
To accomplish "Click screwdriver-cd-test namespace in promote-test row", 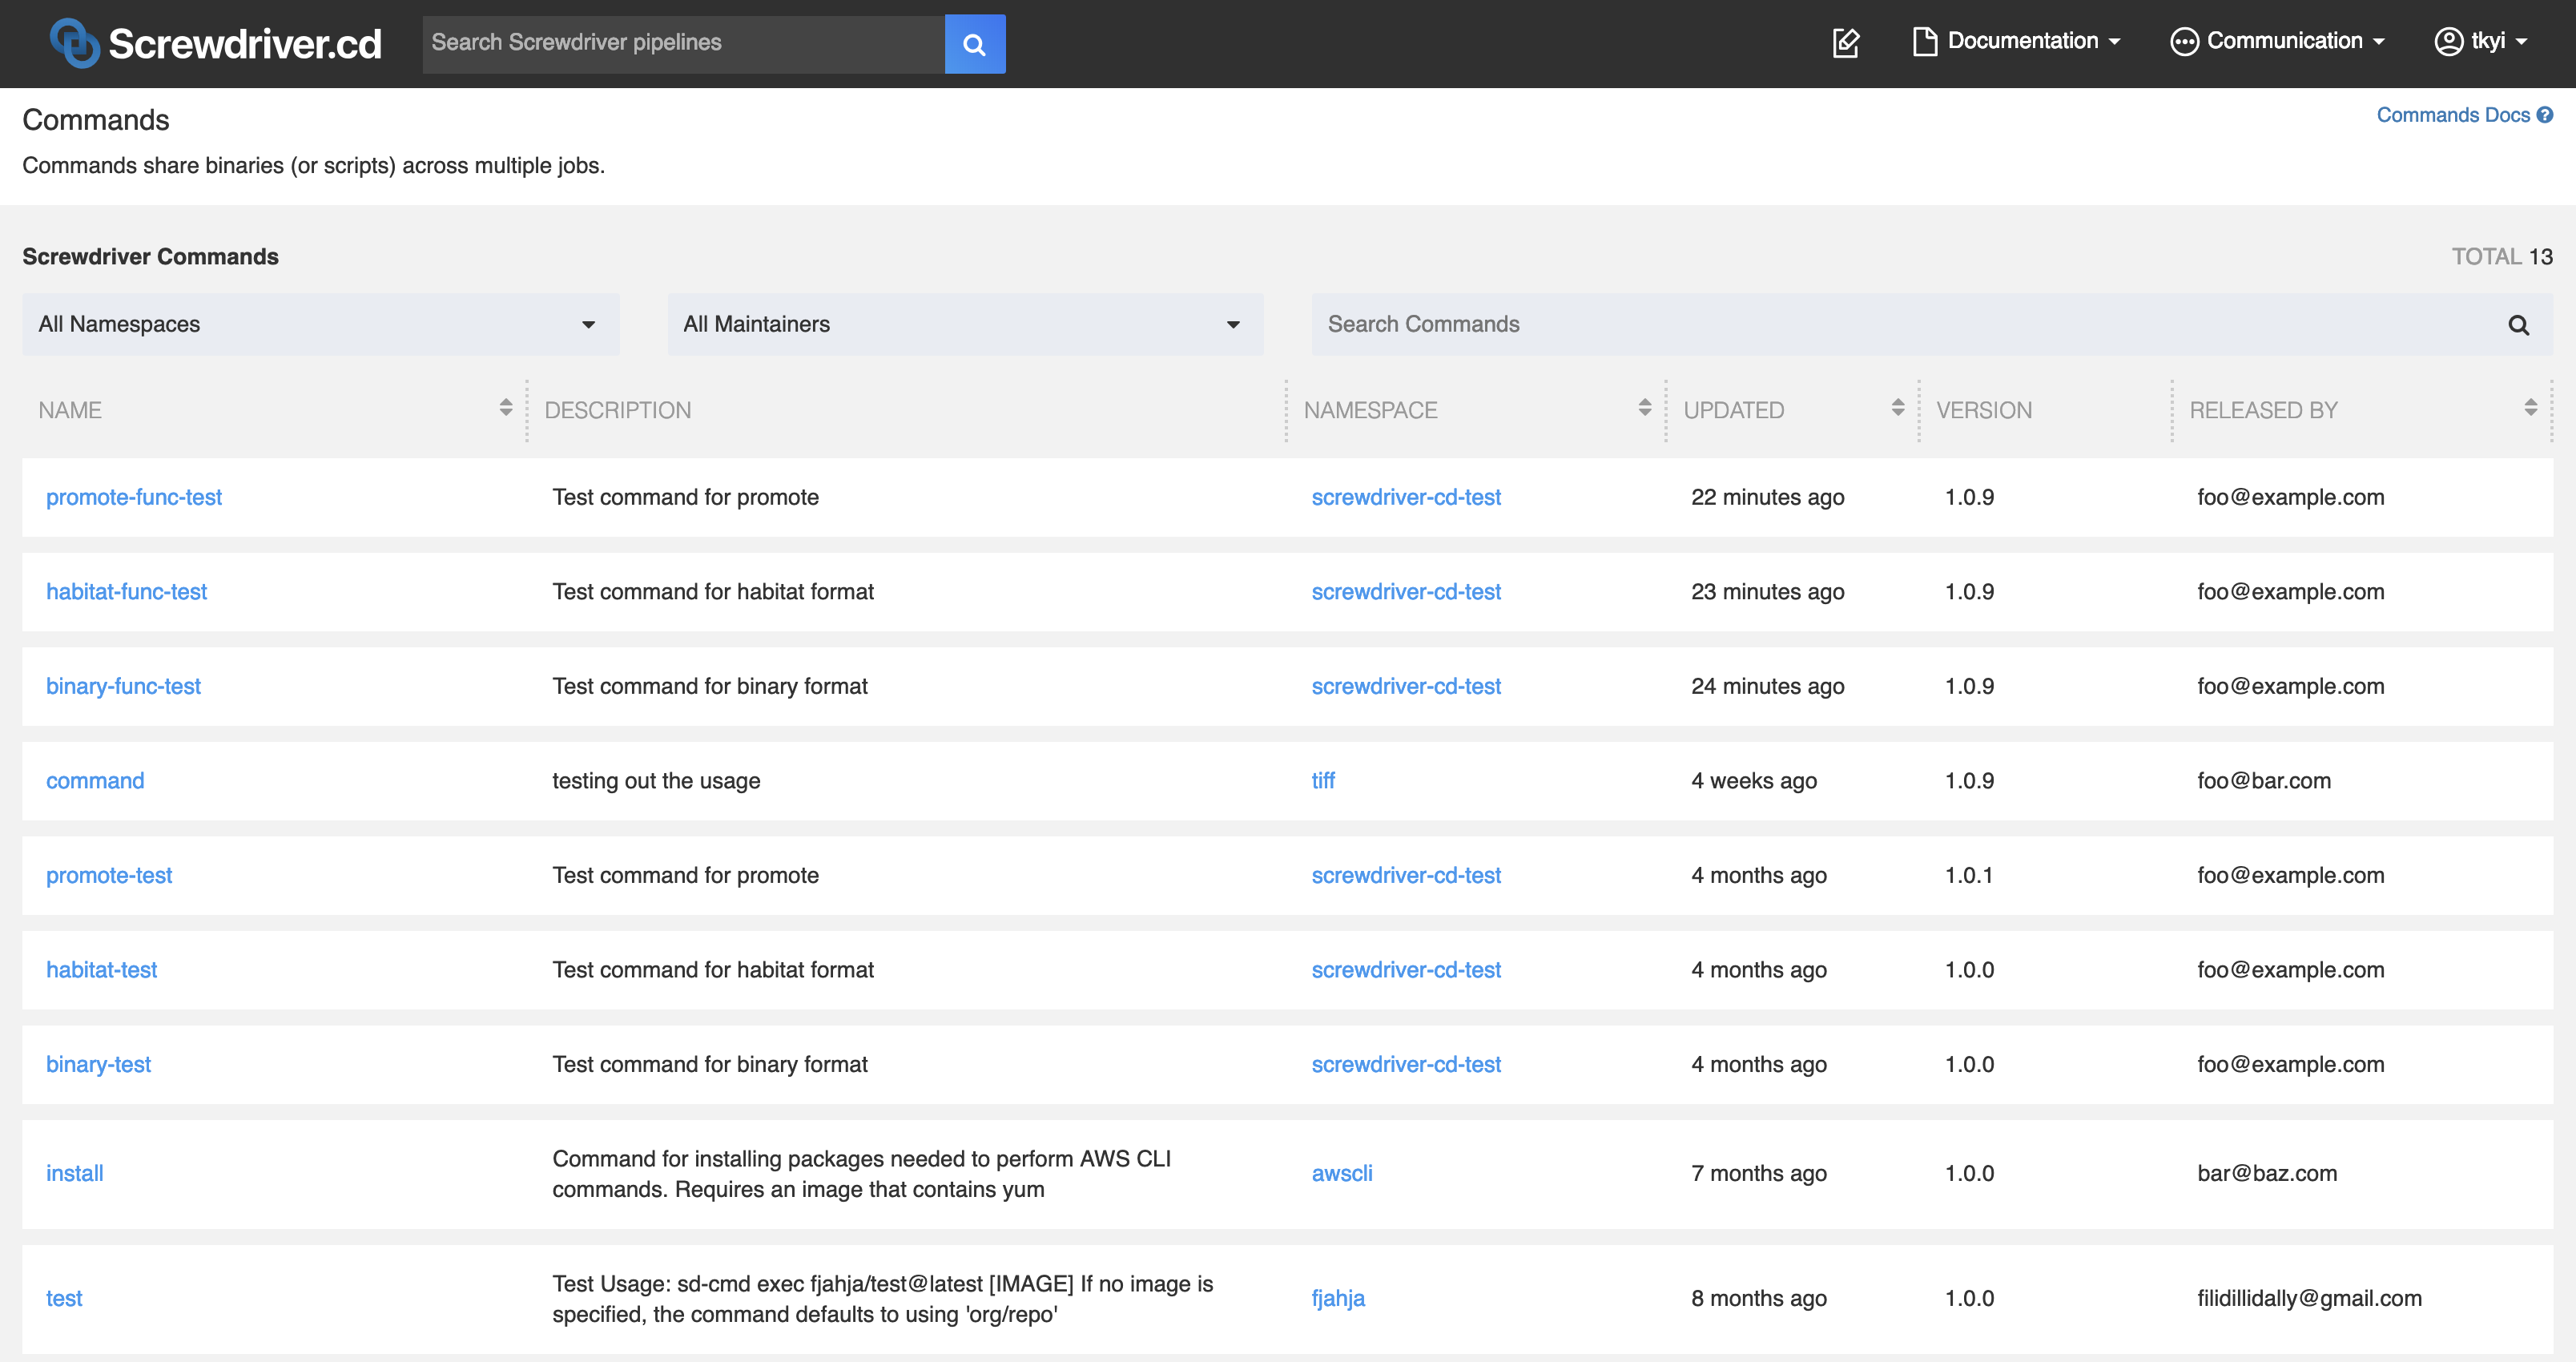I will pyautogui.click(x=1406, y=875).
